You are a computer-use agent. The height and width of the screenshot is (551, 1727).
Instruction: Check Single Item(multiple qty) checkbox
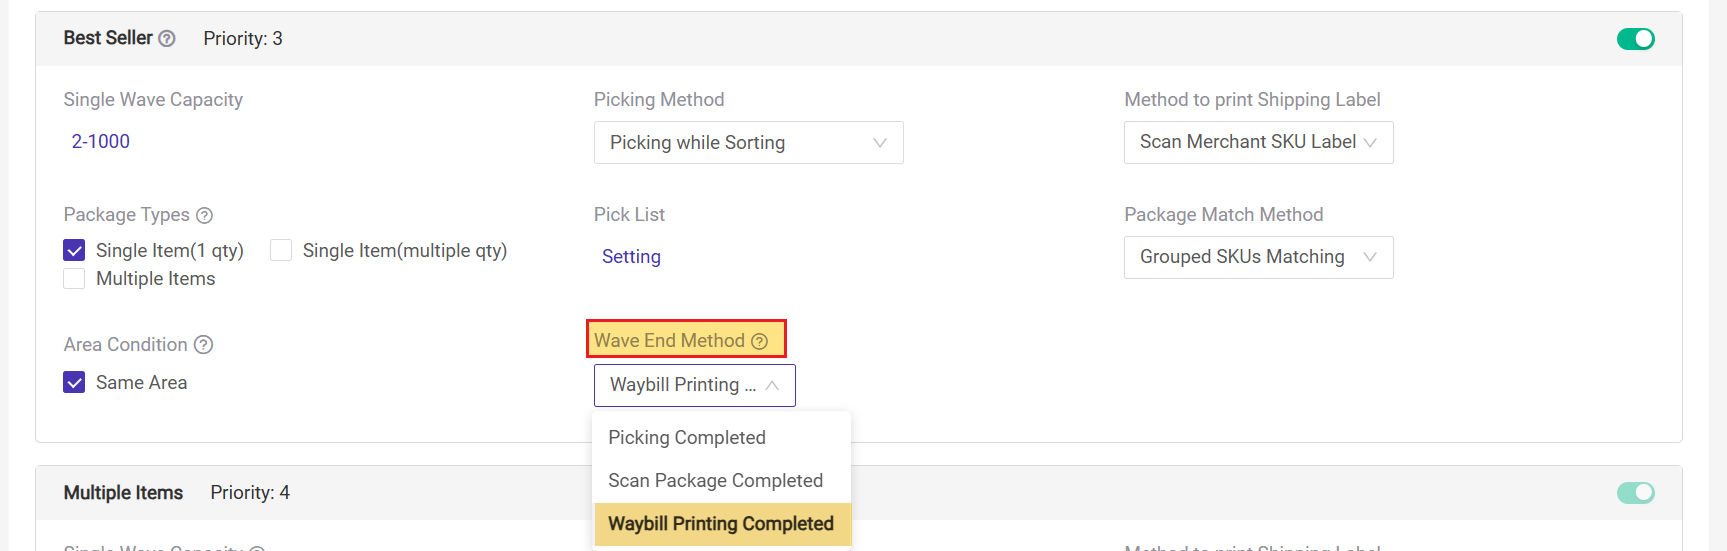[x=281, y=250]
